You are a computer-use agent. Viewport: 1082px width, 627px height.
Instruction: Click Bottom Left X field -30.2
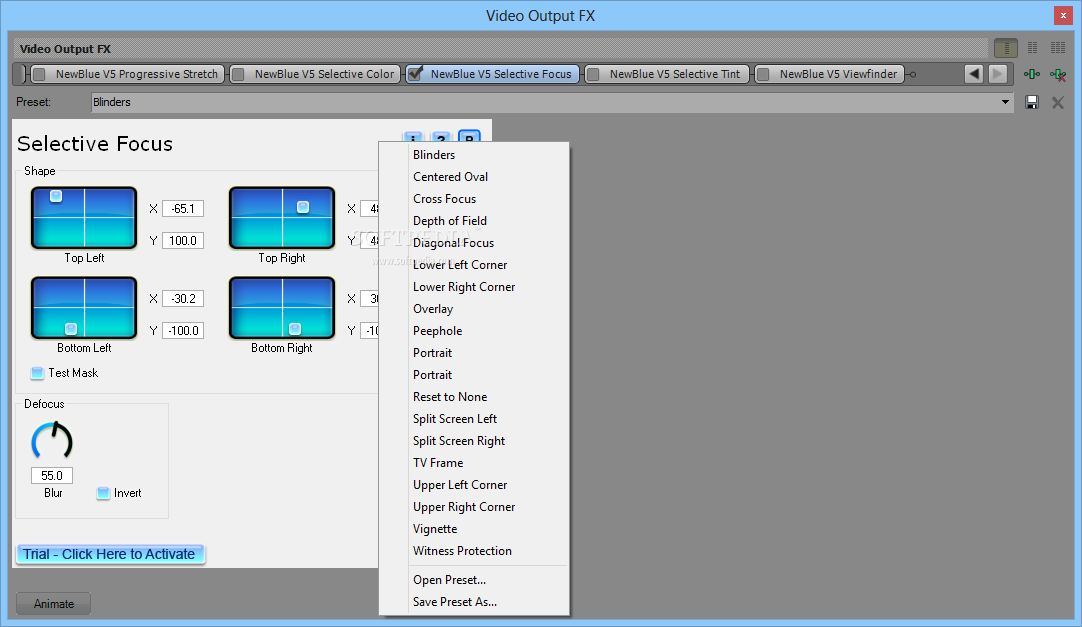(x=183, y=299)
